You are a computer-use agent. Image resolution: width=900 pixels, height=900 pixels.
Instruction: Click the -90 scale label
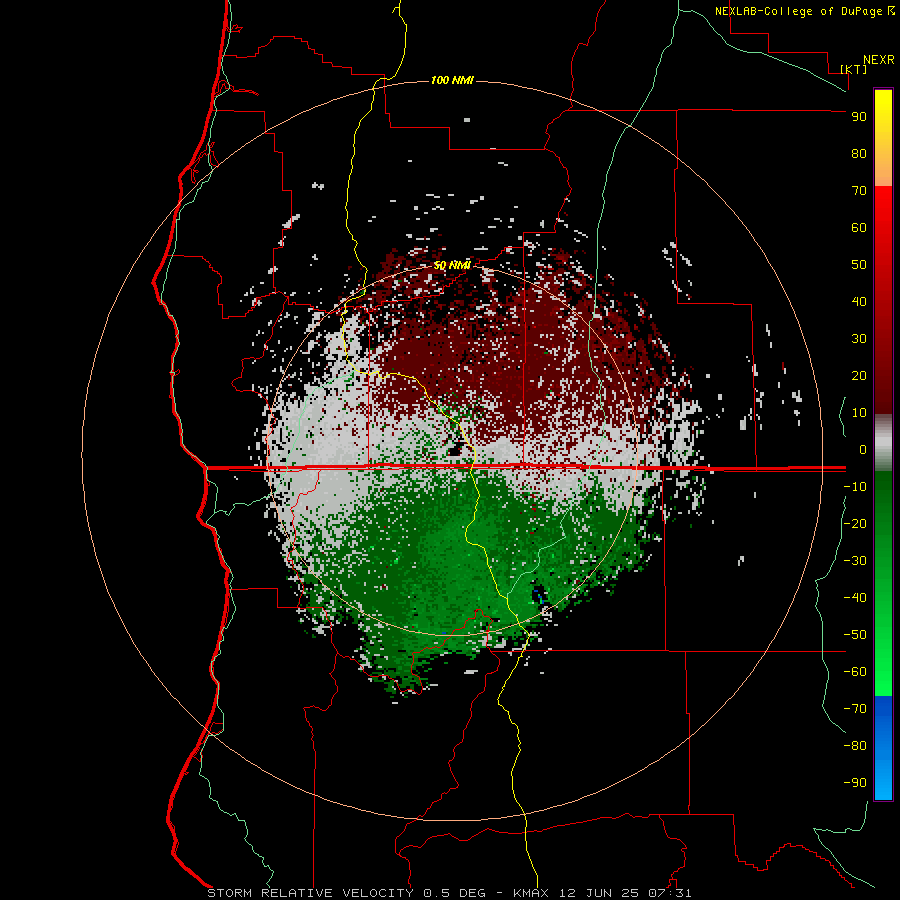[x=855, y=783]
